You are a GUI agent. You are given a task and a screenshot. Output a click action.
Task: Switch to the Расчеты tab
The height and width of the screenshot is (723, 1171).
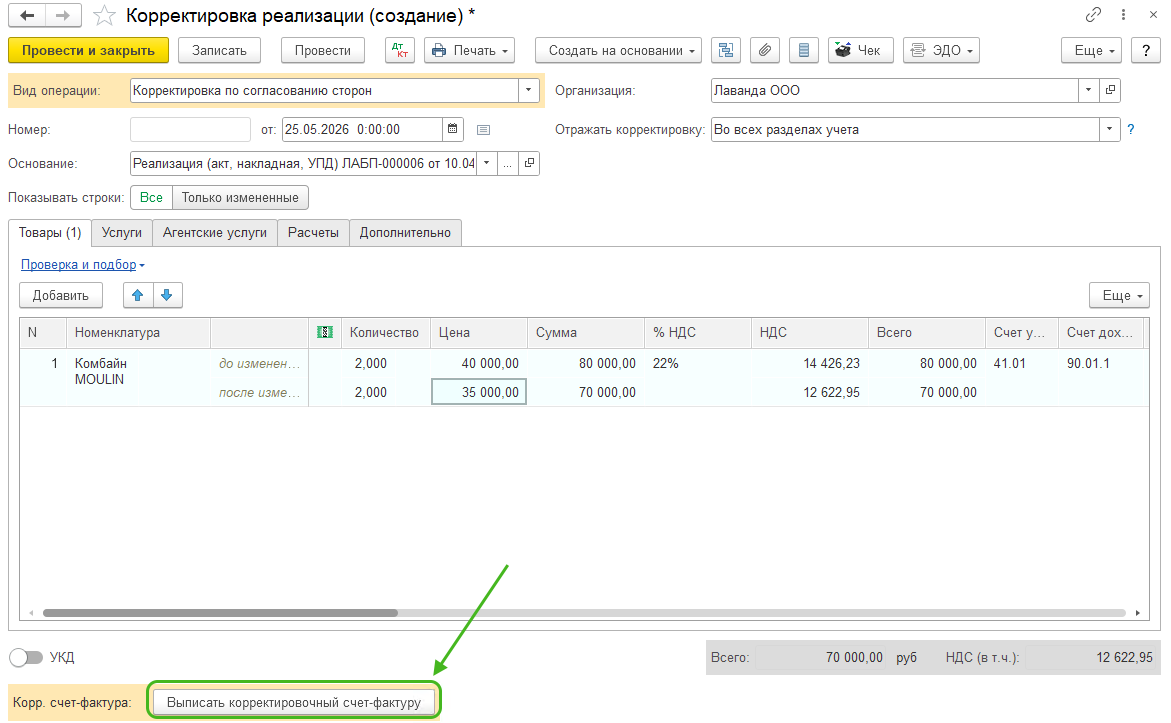(x=314, y=232)
